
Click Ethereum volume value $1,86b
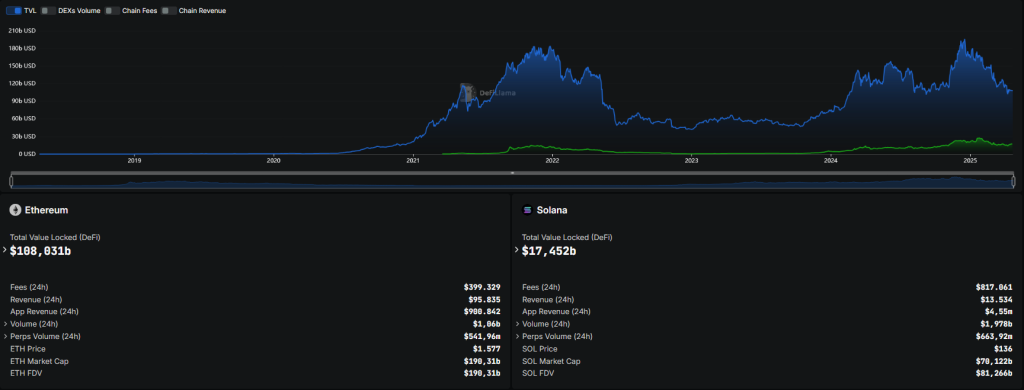pos(486,324)
